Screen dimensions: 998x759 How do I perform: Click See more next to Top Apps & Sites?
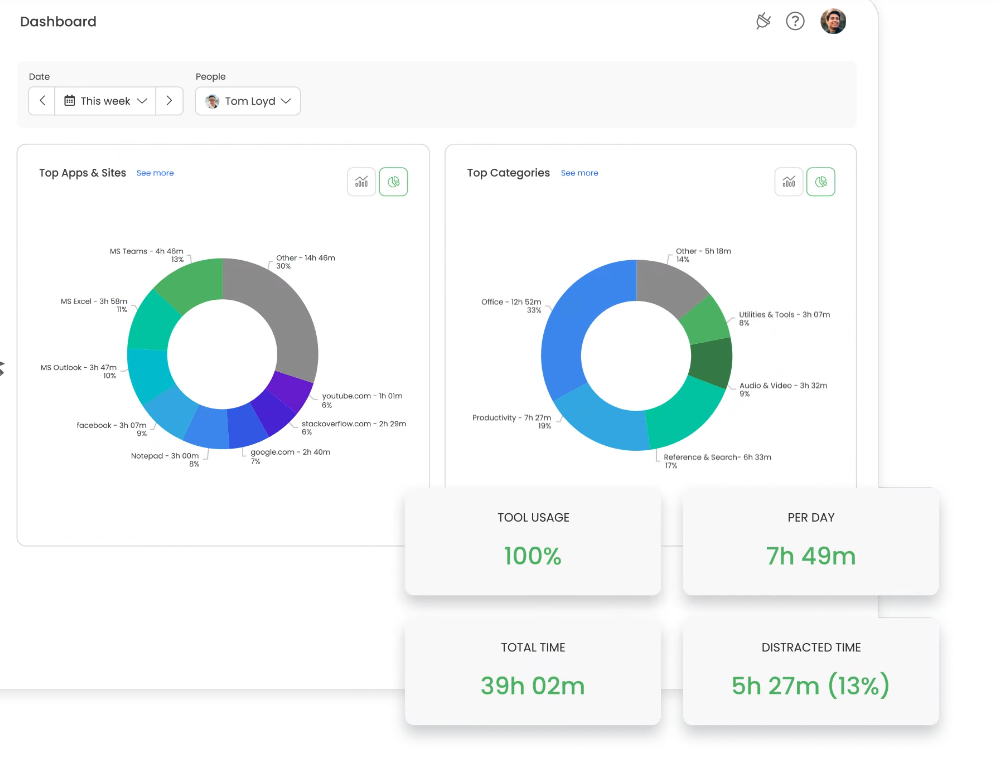point(155,173)
